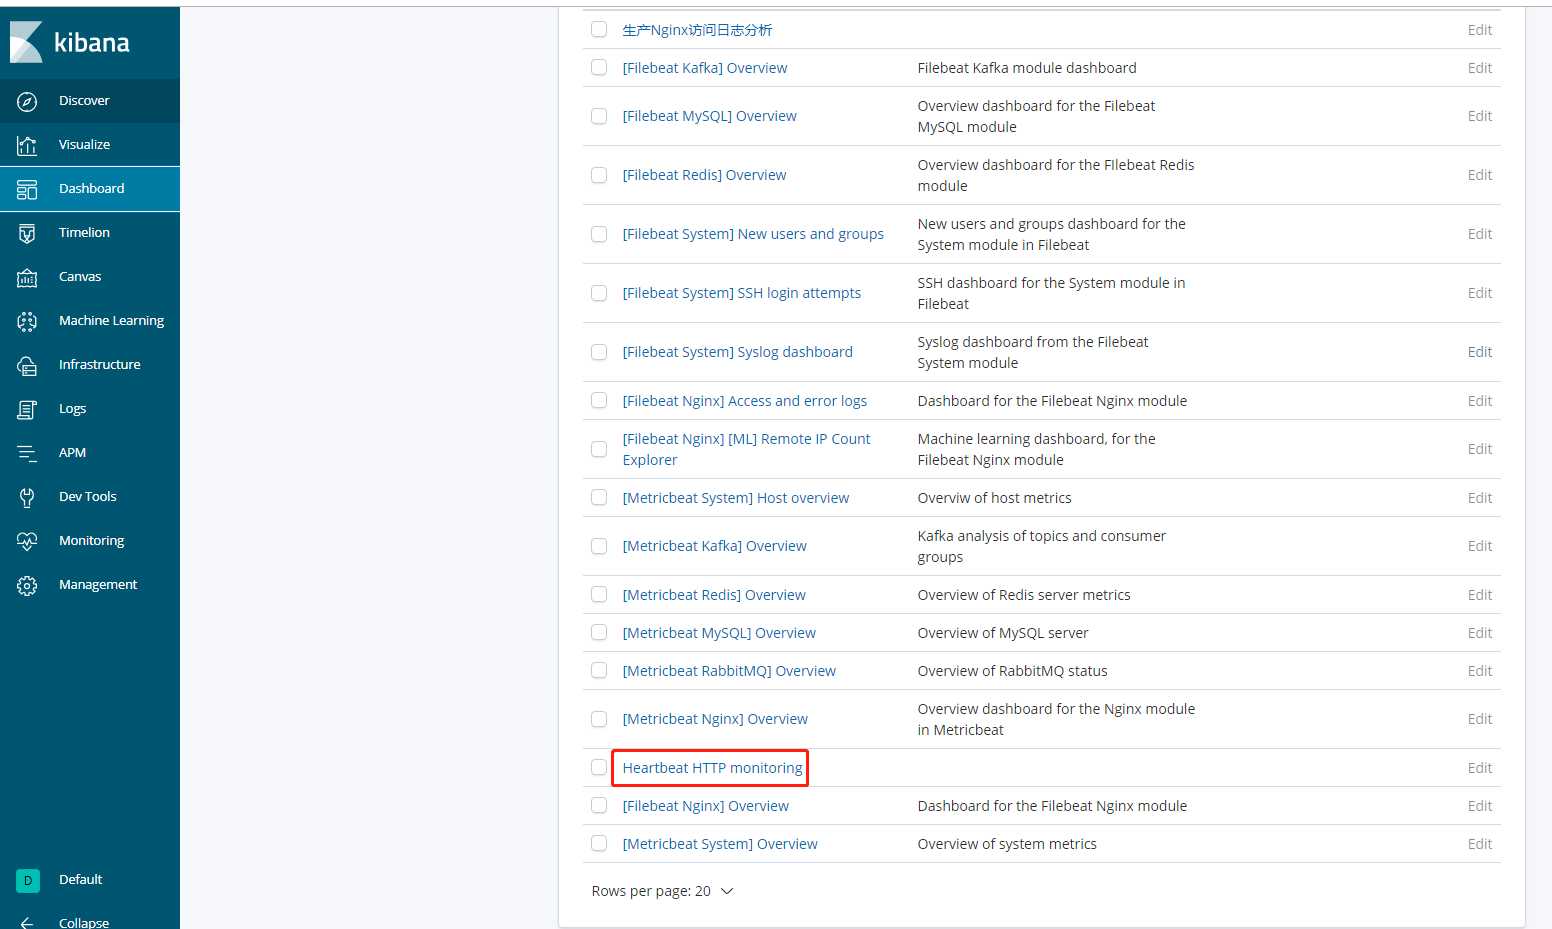Open [Filebeat Nginx] [ML] Remote IP Count Explorer

coord(746,449)
